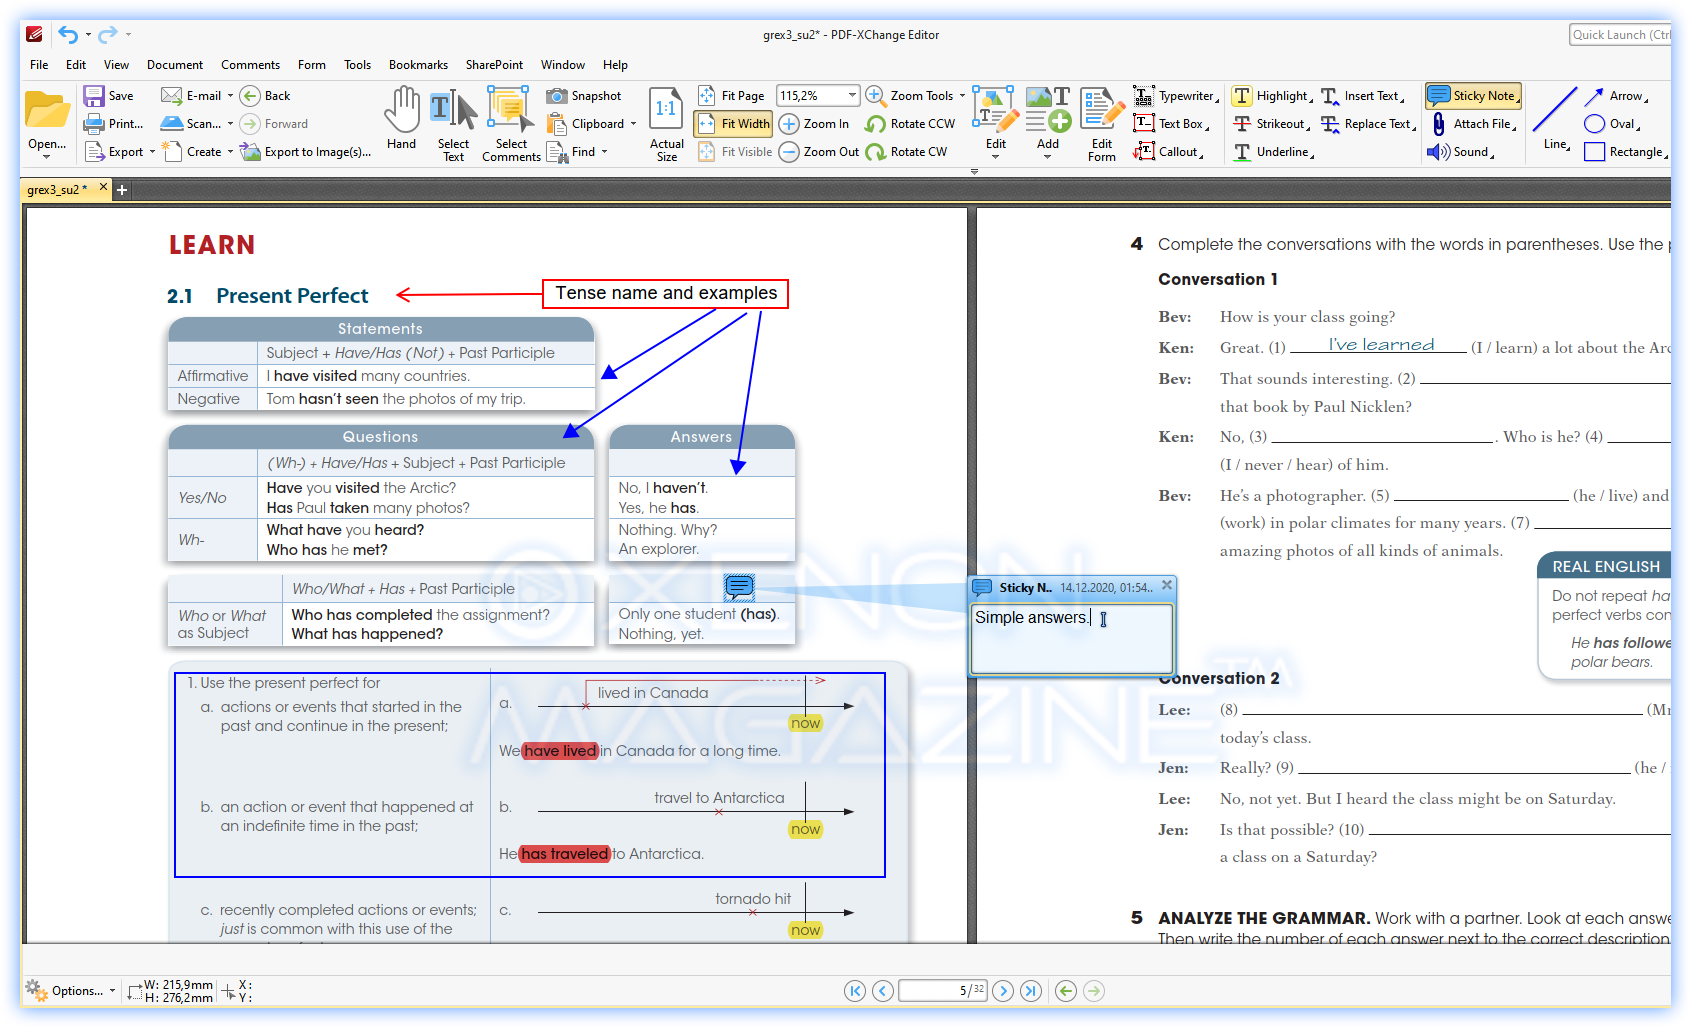Select the Rectangle shape tool
Screen dimensions: 1691x1028
[x=1626, y=152]
